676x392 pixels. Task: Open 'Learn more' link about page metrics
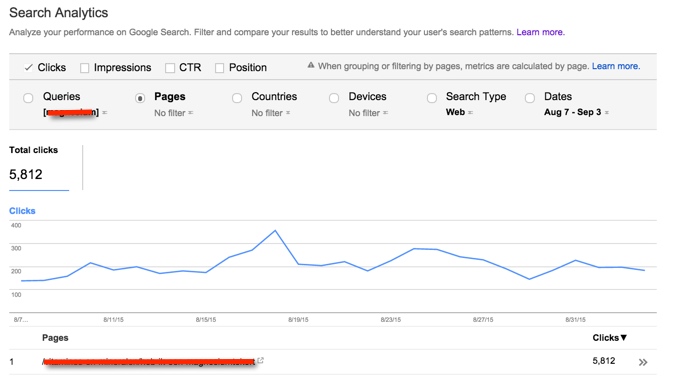616,66
